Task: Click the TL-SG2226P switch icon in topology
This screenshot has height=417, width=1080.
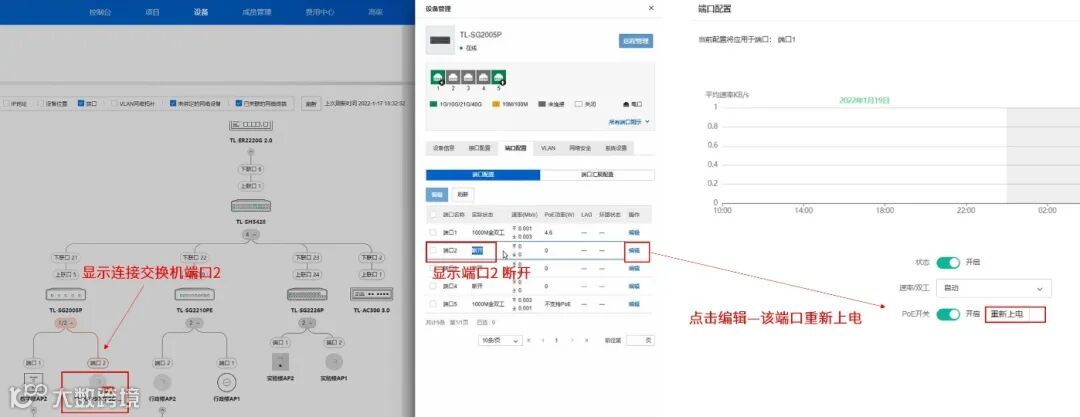Action: [x=307, y=294]
